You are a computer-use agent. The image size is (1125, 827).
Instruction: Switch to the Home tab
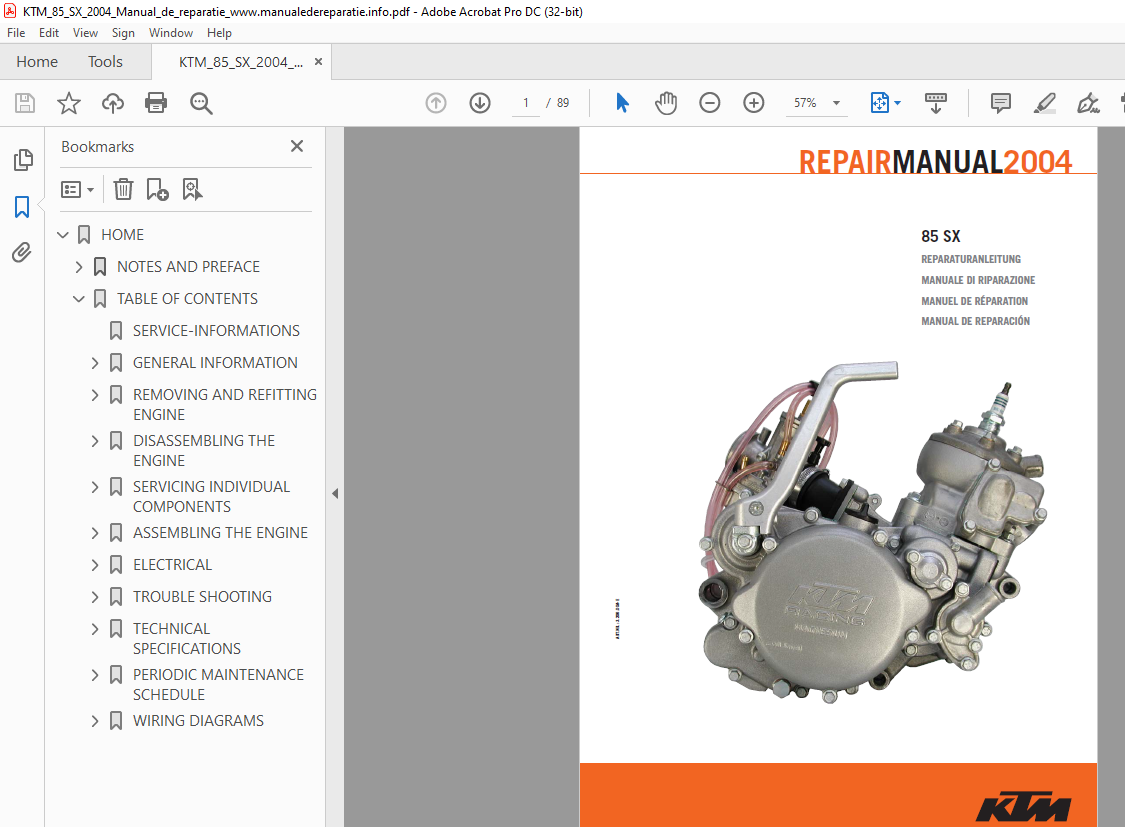[x=37, y=62]
